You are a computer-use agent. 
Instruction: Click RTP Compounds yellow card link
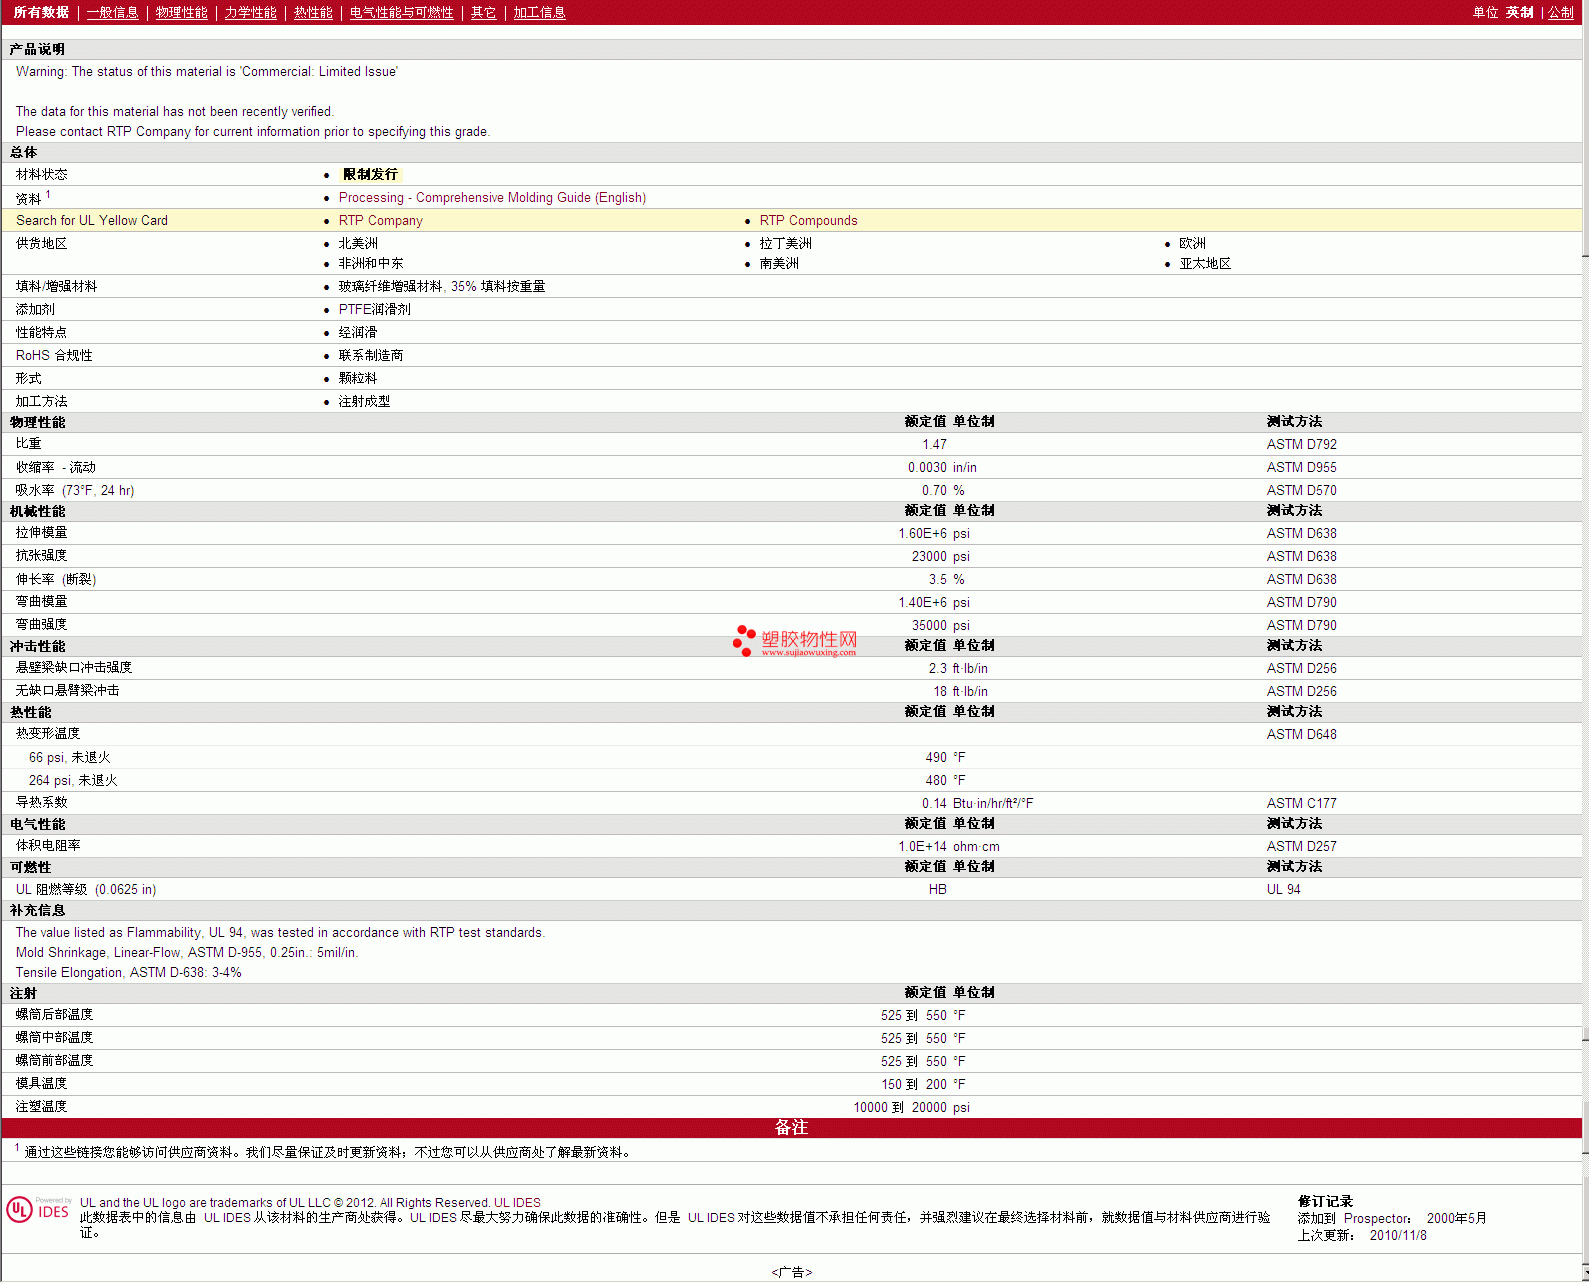[x=808, y=221]
